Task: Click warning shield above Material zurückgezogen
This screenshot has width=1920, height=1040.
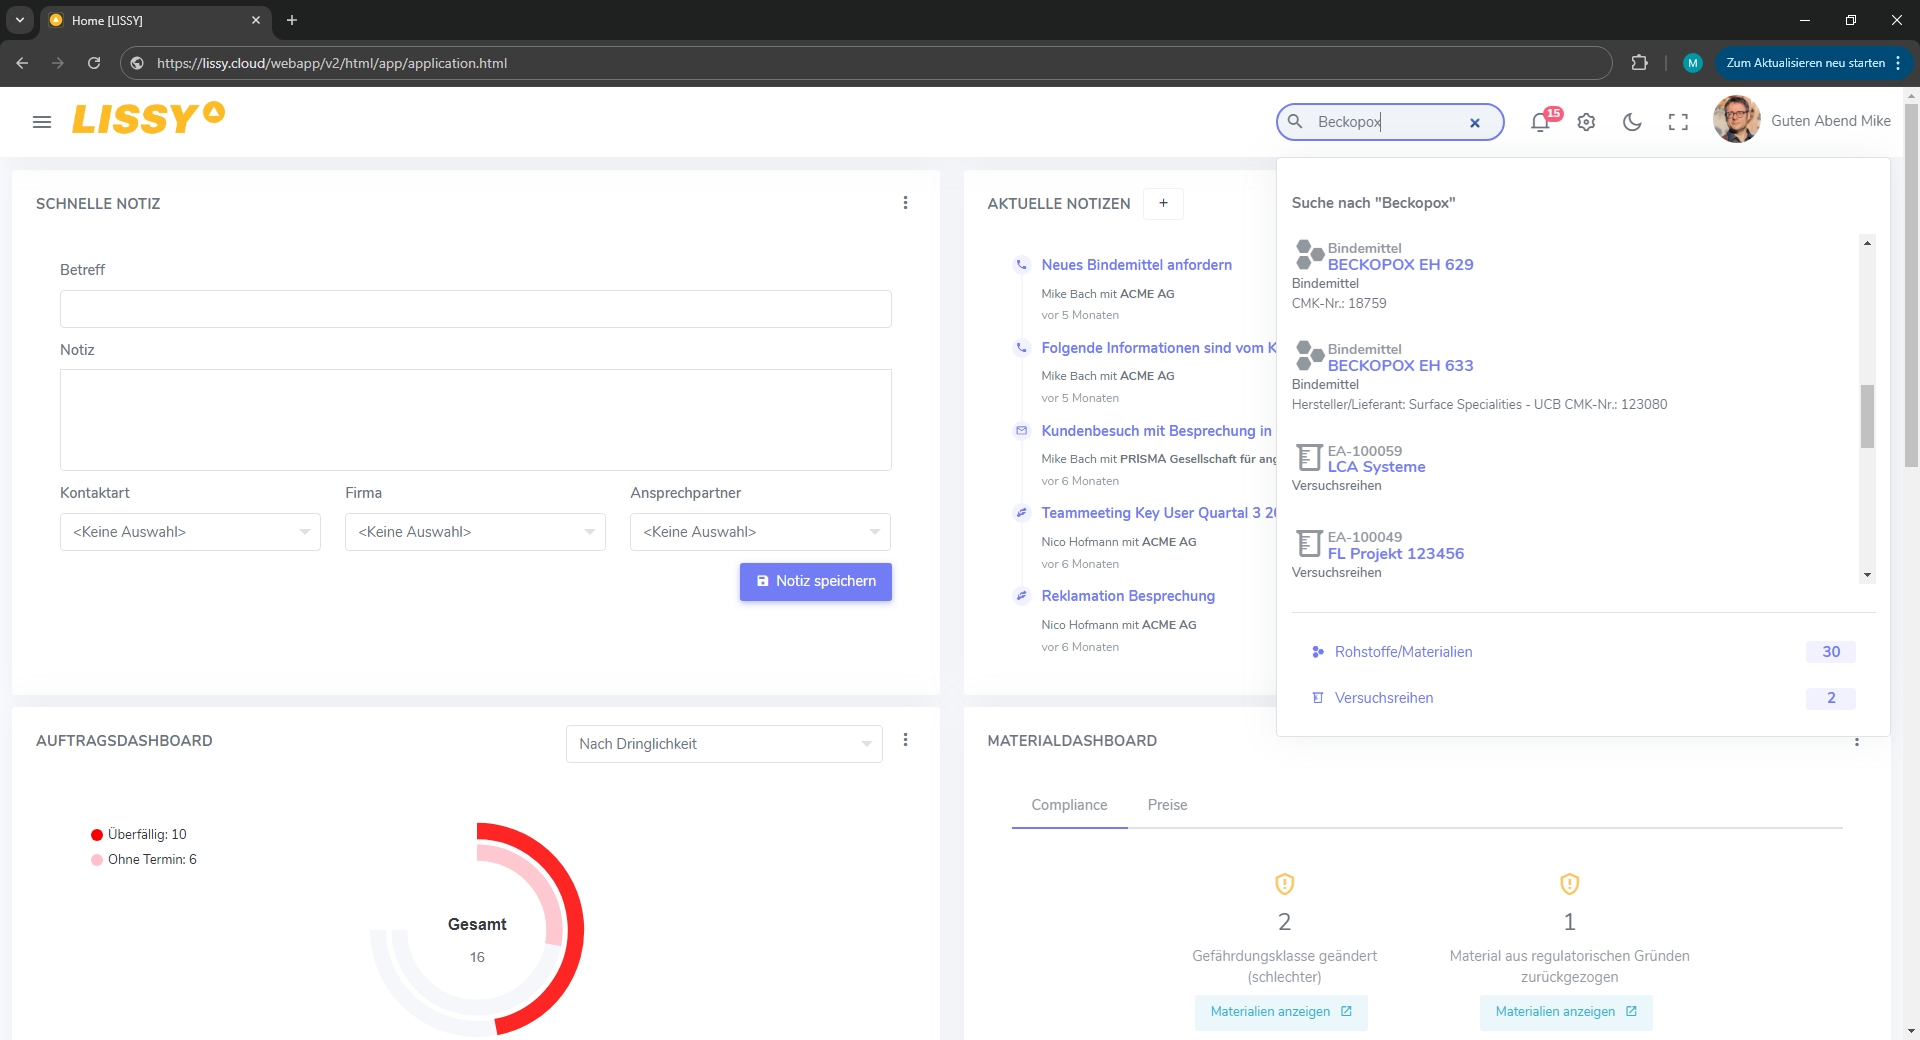Action: tap(1570, 884)
